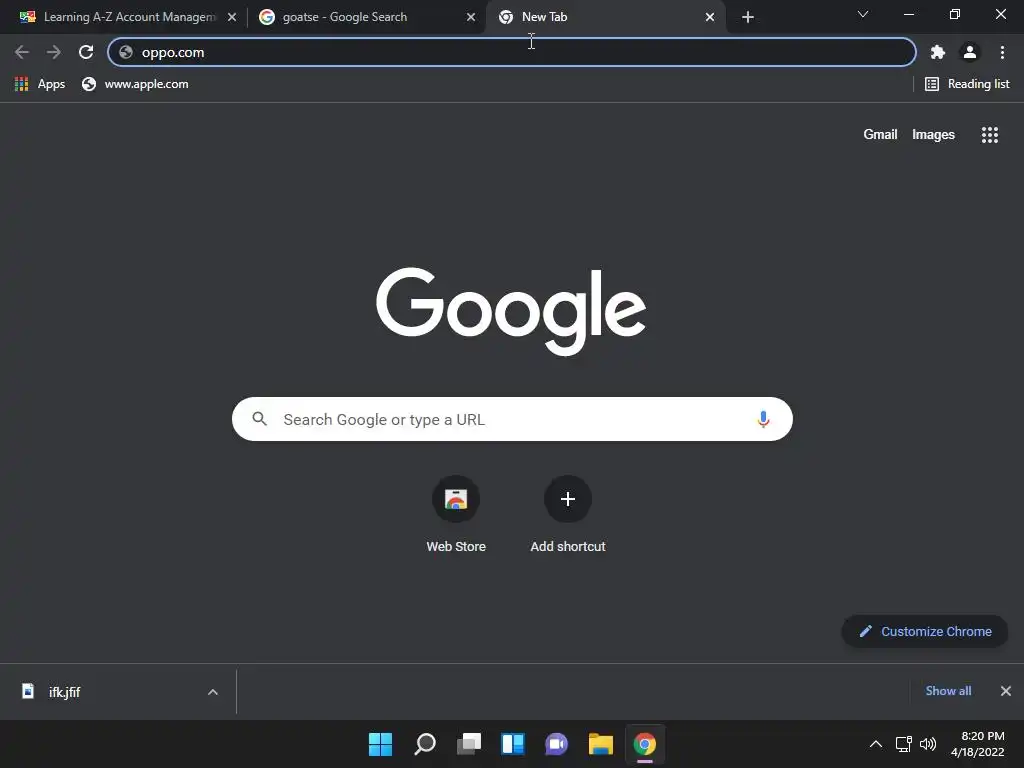Viewport: 1024px width, 768px height.
Task: Click Add shortcut tile
Action: [x=568, y=516]
